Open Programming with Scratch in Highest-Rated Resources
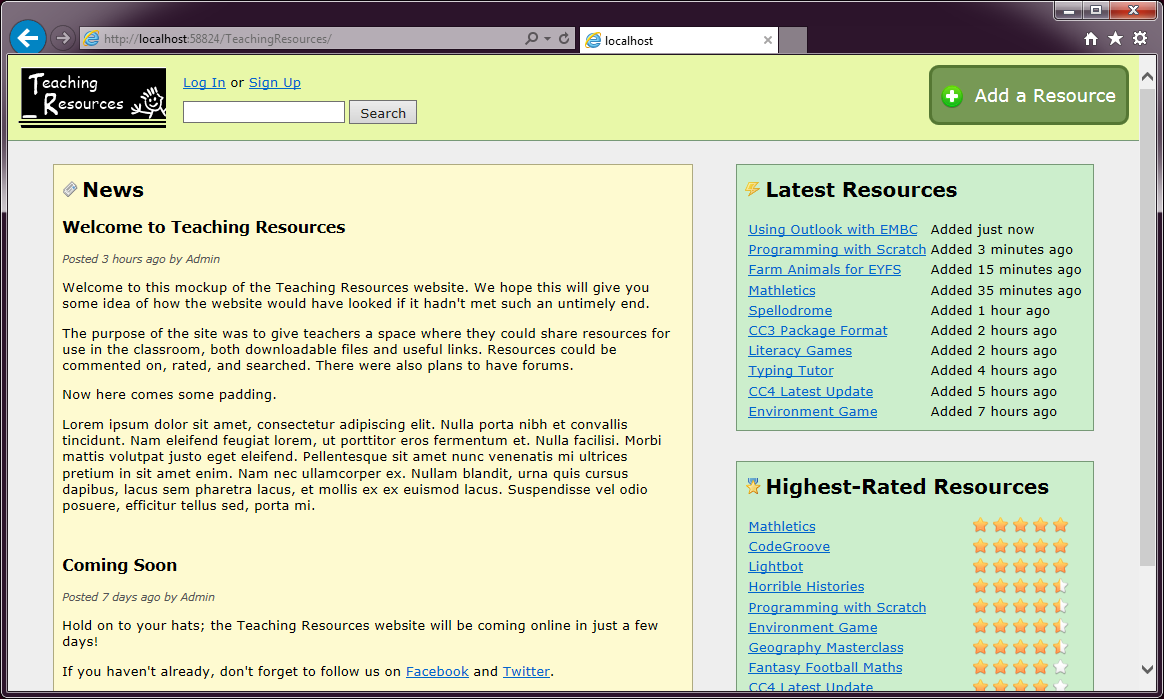The width and height of the screenshot is (1164, 699). point(837,607)
